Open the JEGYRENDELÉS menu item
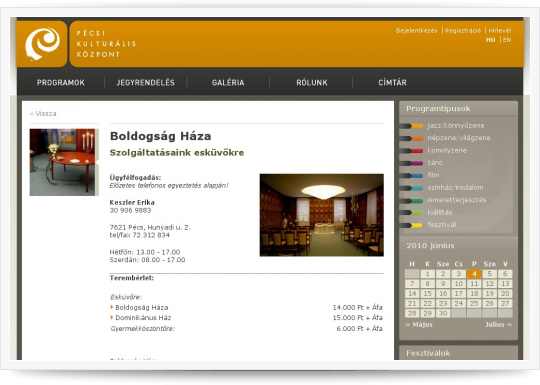540x385 pixels. [x=145, y=83]
